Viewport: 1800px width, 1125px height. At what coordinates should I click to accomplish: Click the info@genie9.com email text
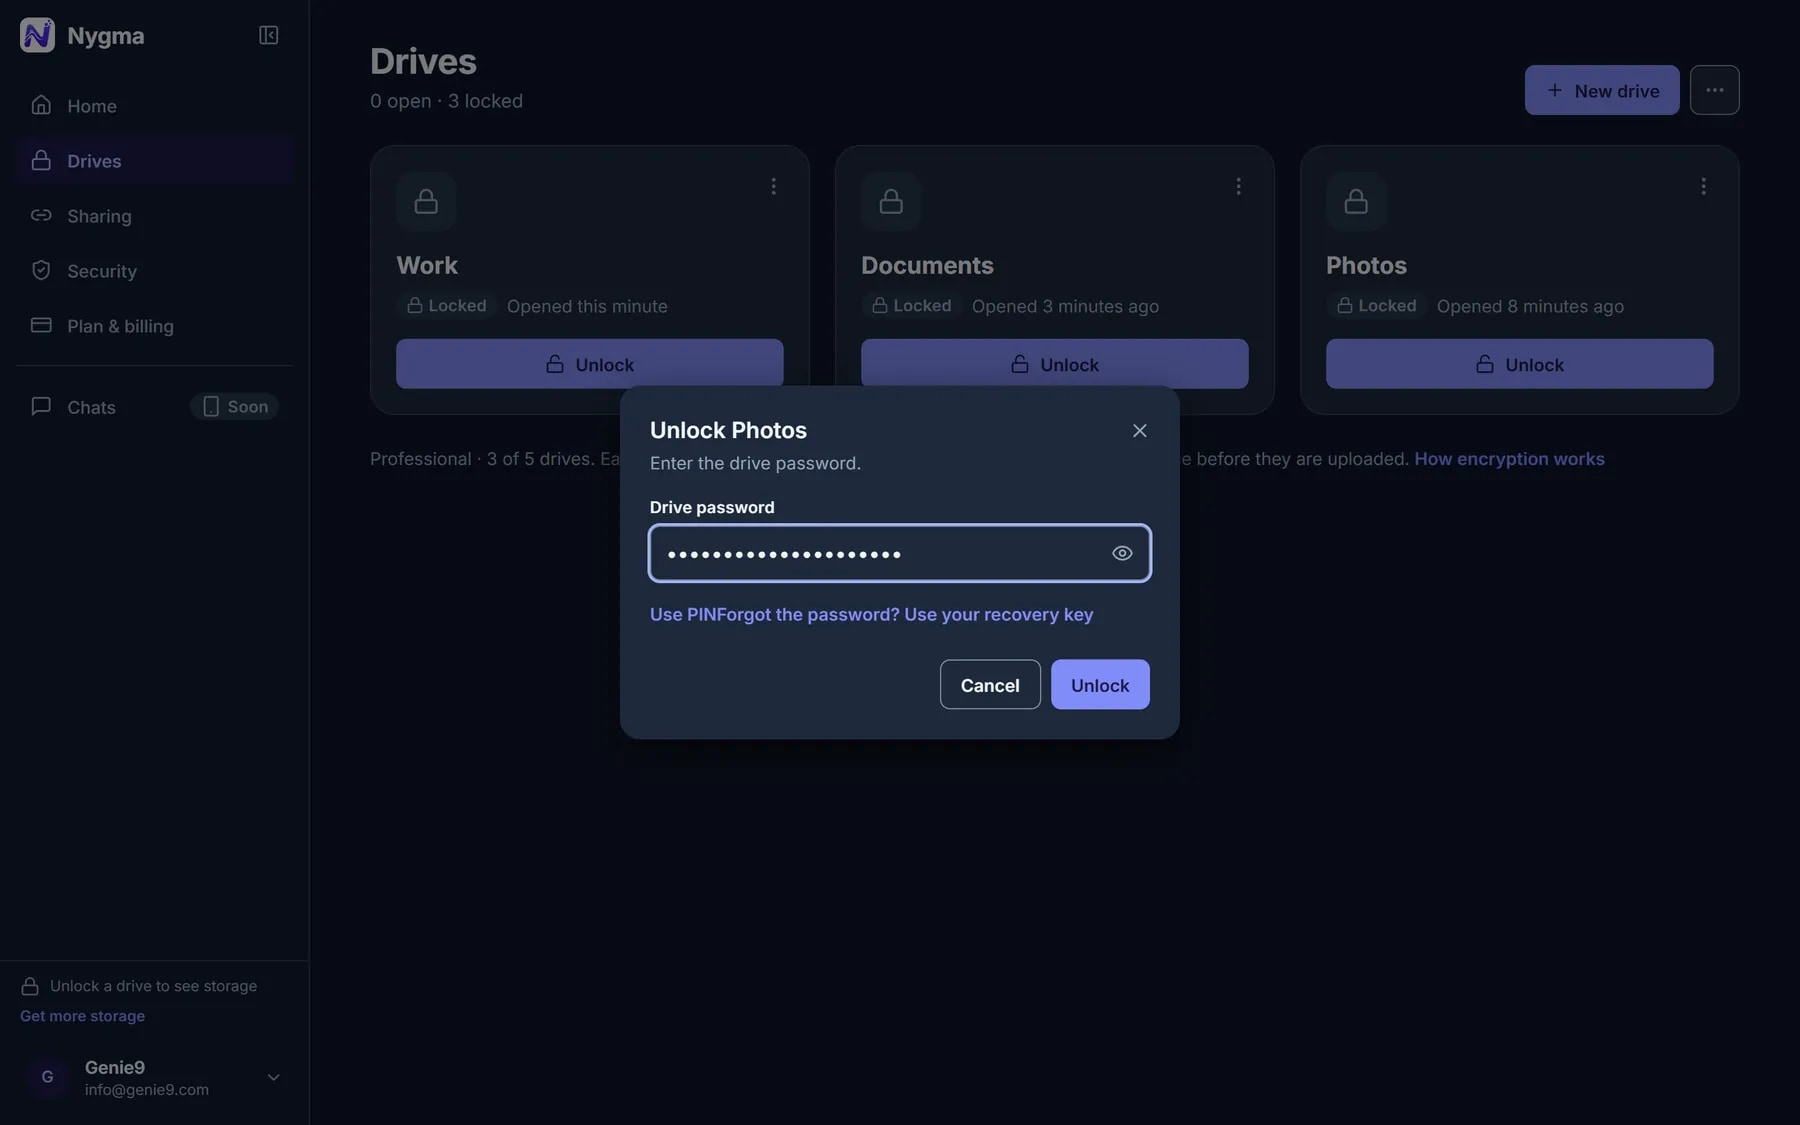pyautogui.click(x=147, y=1090)
